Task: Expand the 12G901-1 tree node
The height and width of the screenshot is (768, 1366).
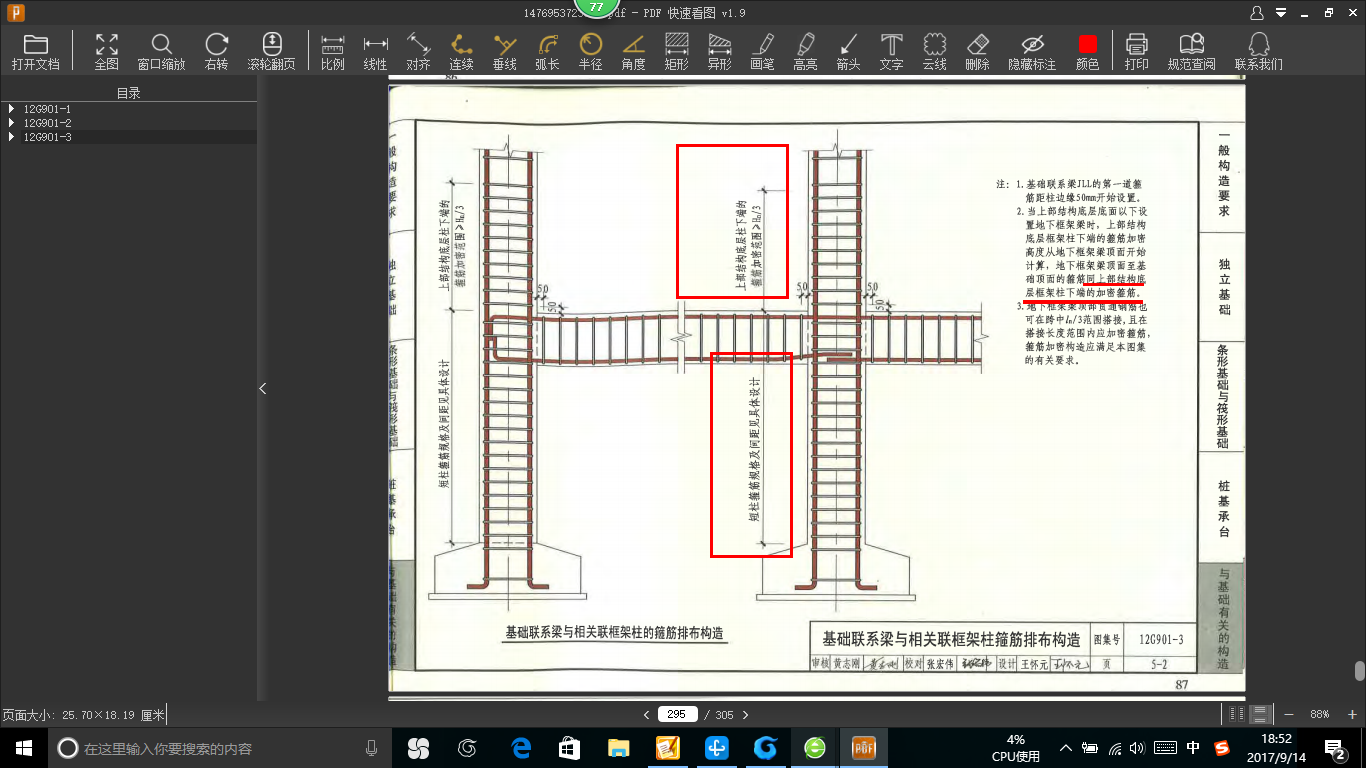Action: click(x=10, y=108)
